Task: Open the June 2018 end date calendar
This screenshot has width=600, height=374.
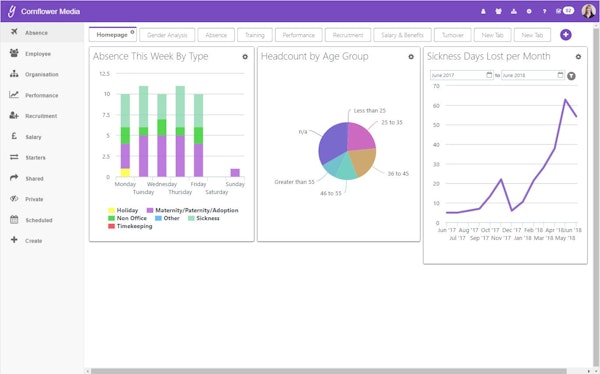Action: [560, 75]
